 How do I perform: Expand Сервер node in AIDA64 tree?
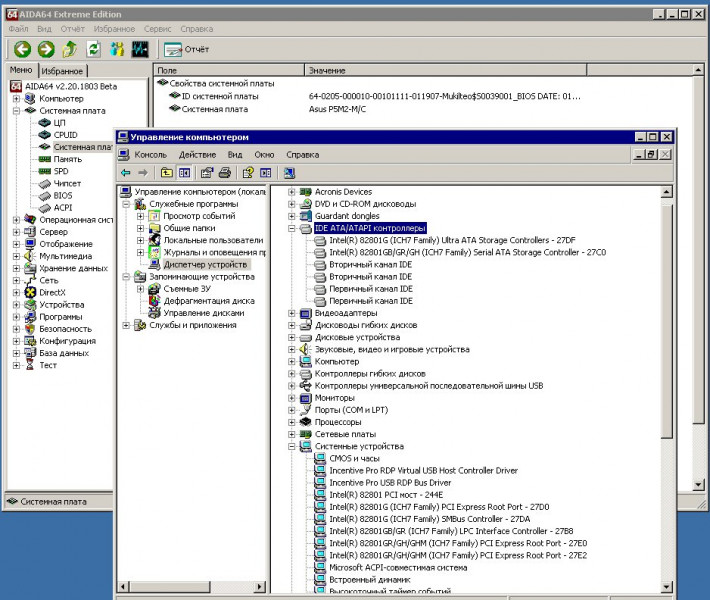pos(16,232)
